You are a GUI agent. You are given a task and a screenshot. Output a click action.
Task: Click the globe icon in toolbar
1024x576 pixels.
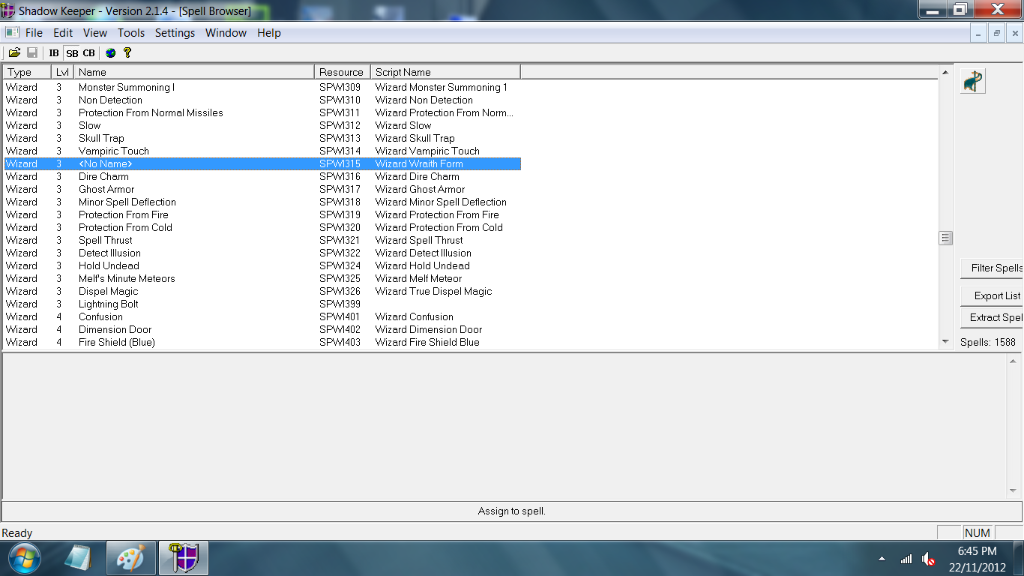click(111, 53)
